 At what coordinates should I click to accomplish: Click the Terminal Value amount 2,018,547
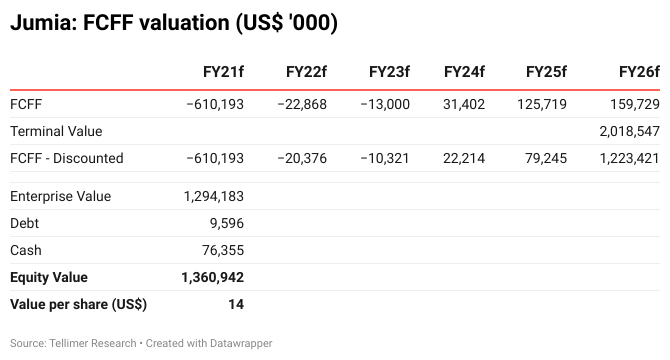(629, 131)
